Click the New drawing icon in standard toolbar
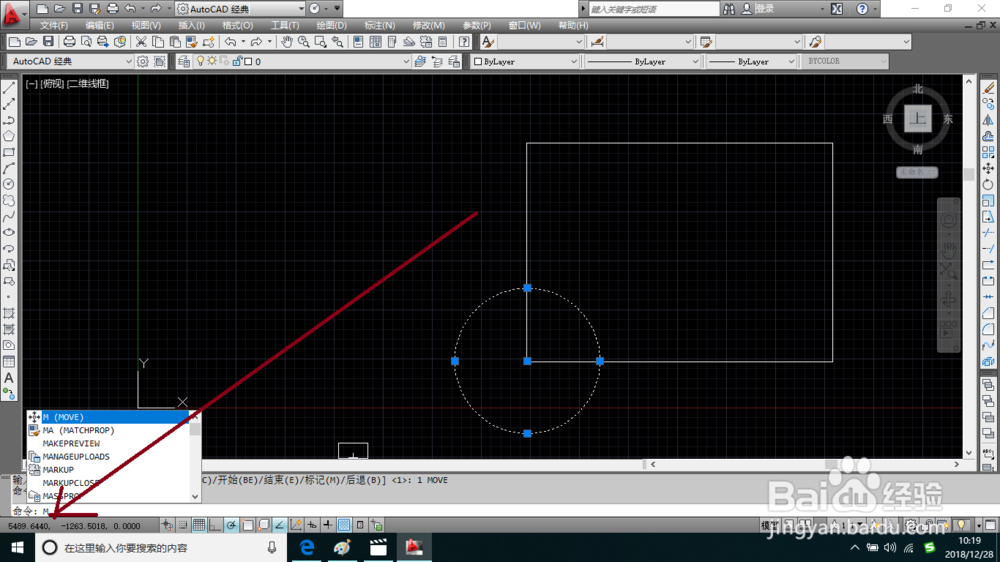 14,42
